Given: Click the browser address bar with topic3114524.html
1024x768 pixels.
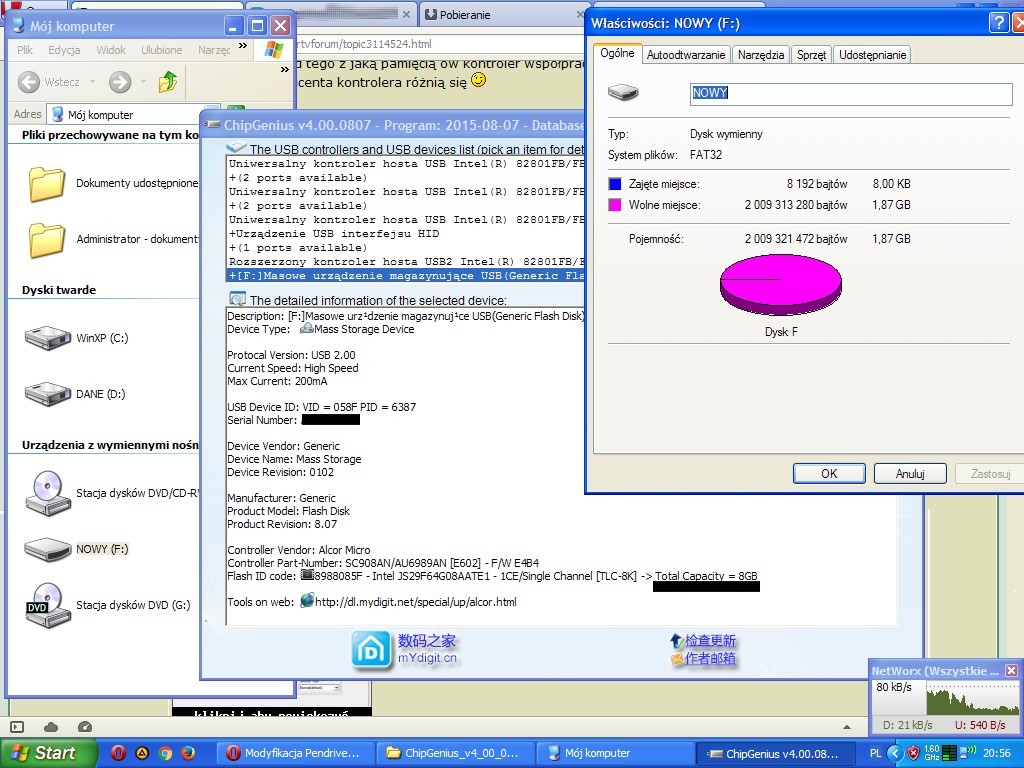Looking at the screenshot, I should pos(440,44).
